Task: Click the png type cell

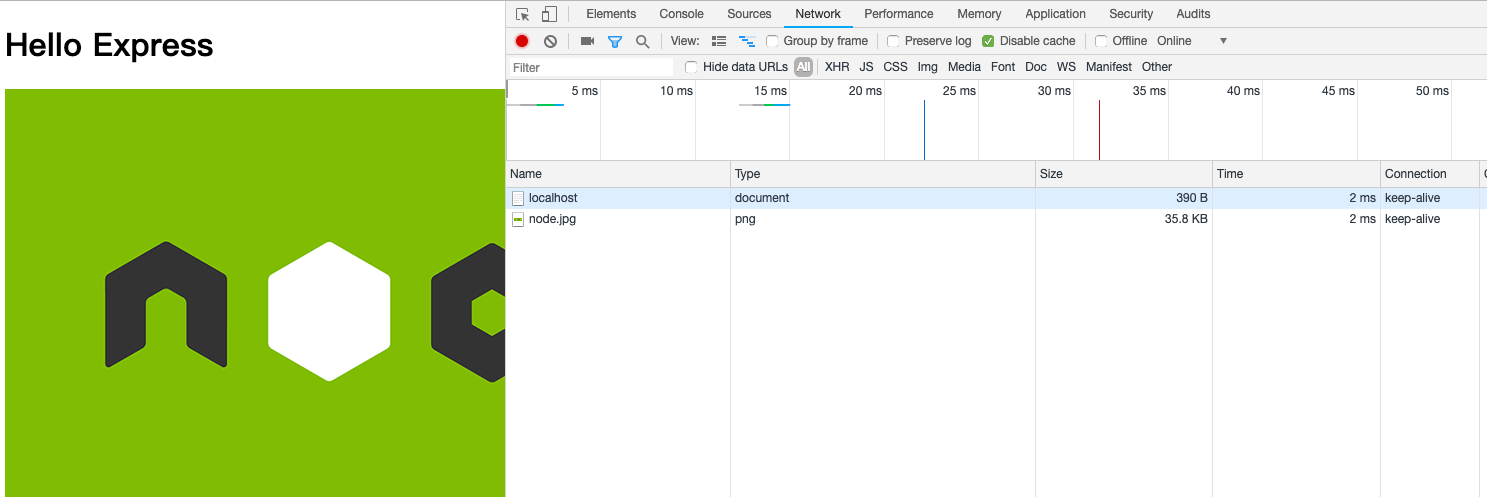Action: point(883,219)
